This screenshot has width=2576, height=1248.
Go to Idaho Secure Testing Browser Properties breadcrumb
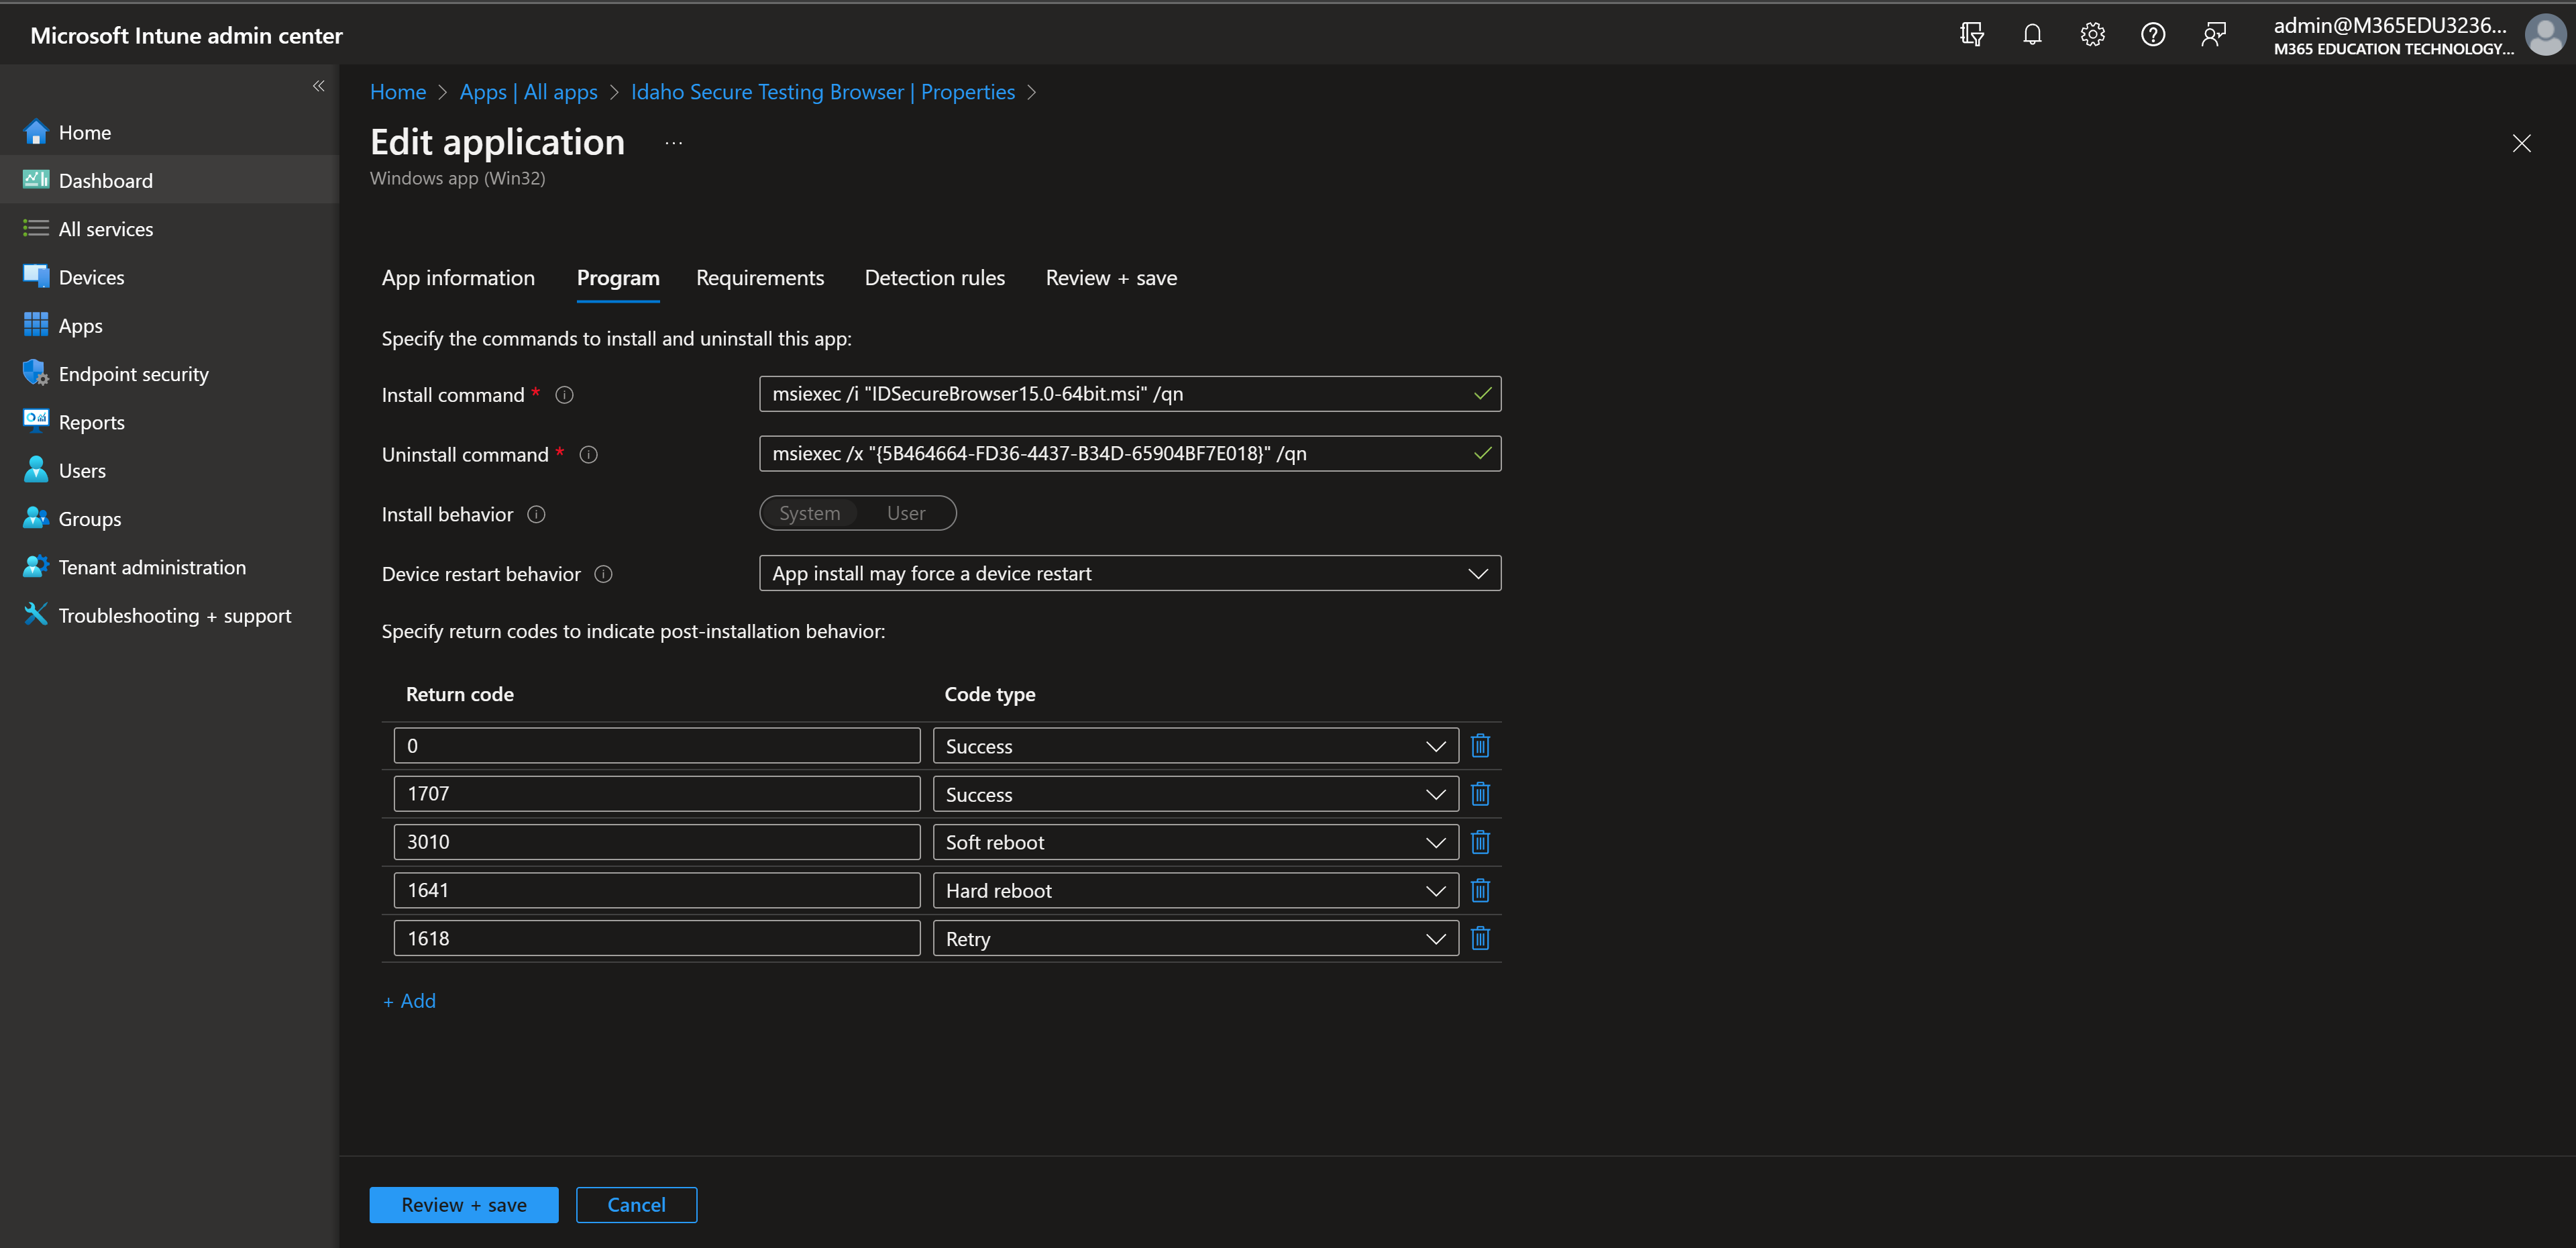click(823, 92)
